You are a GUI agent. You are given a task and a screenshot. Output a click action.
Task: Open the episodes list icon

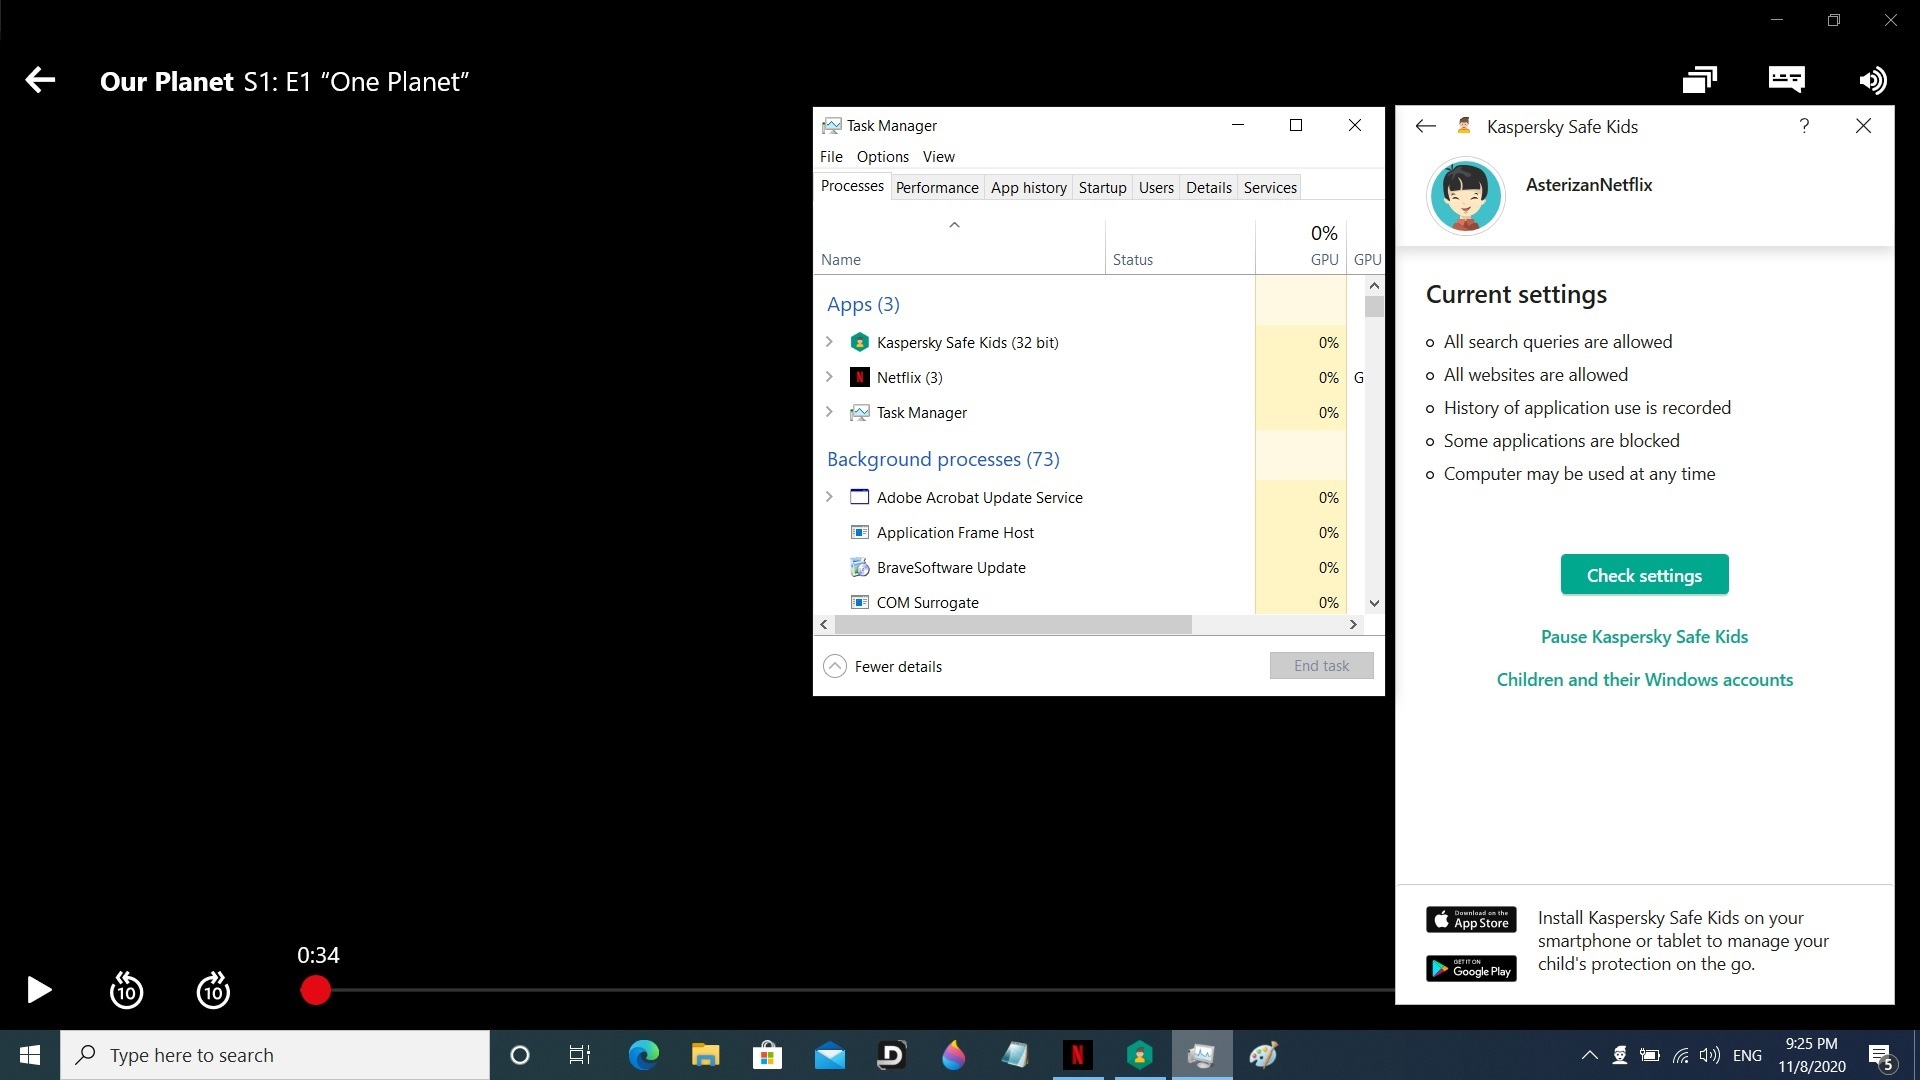(x=1699, y=80)
